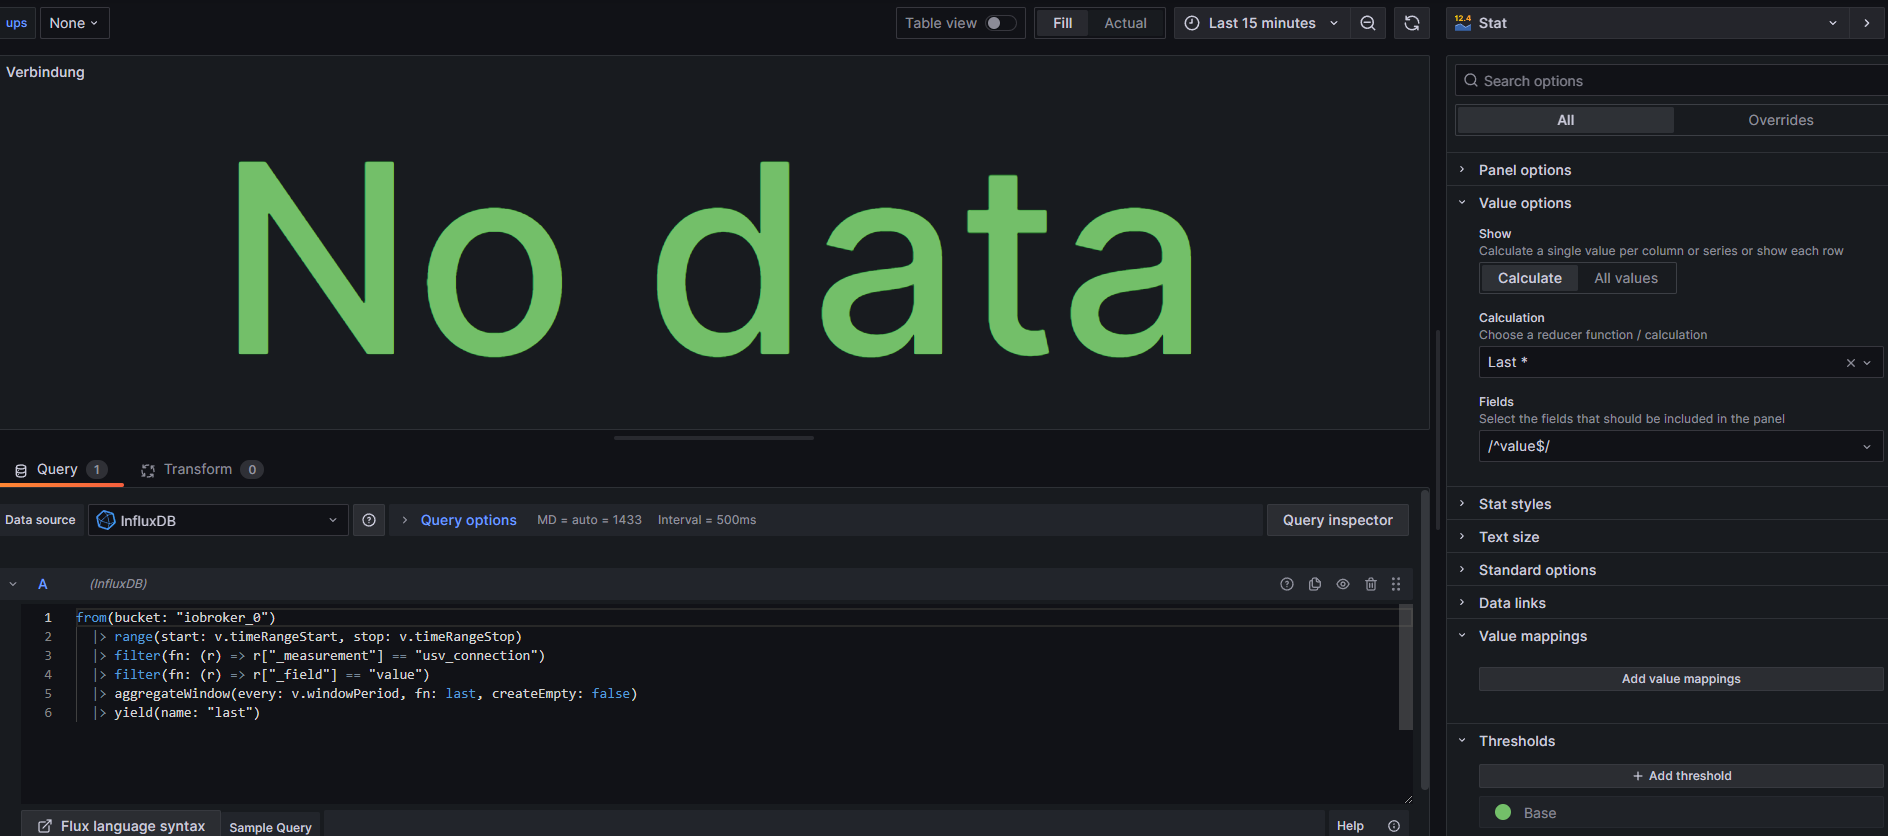Click the 'Interval = 500ms' text
The height and width of the screenshot is (836, 1888).
[706, 520]
